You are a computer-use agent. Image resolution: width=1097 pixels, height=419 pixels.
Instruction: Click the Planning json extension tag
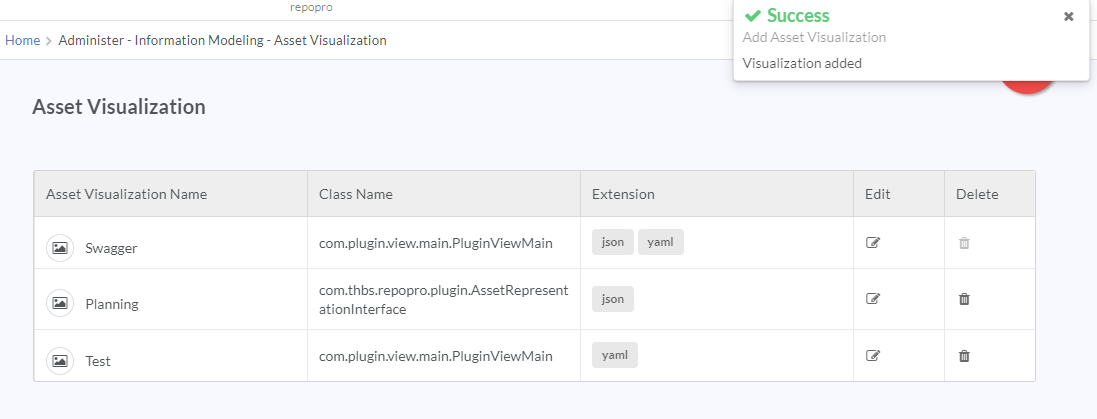point(613,299)
